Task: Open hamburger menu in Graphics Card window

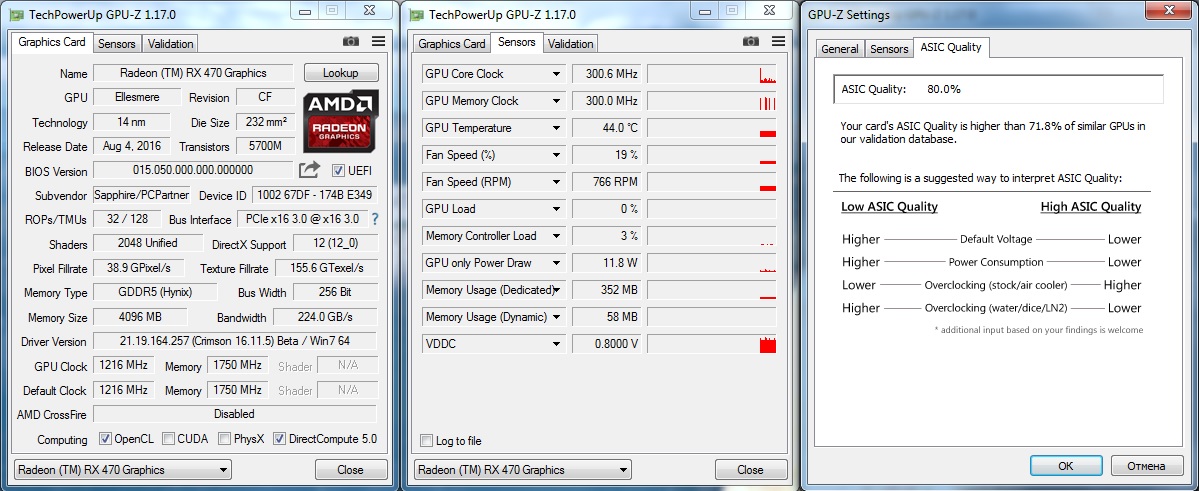Action: coord(379,42)
